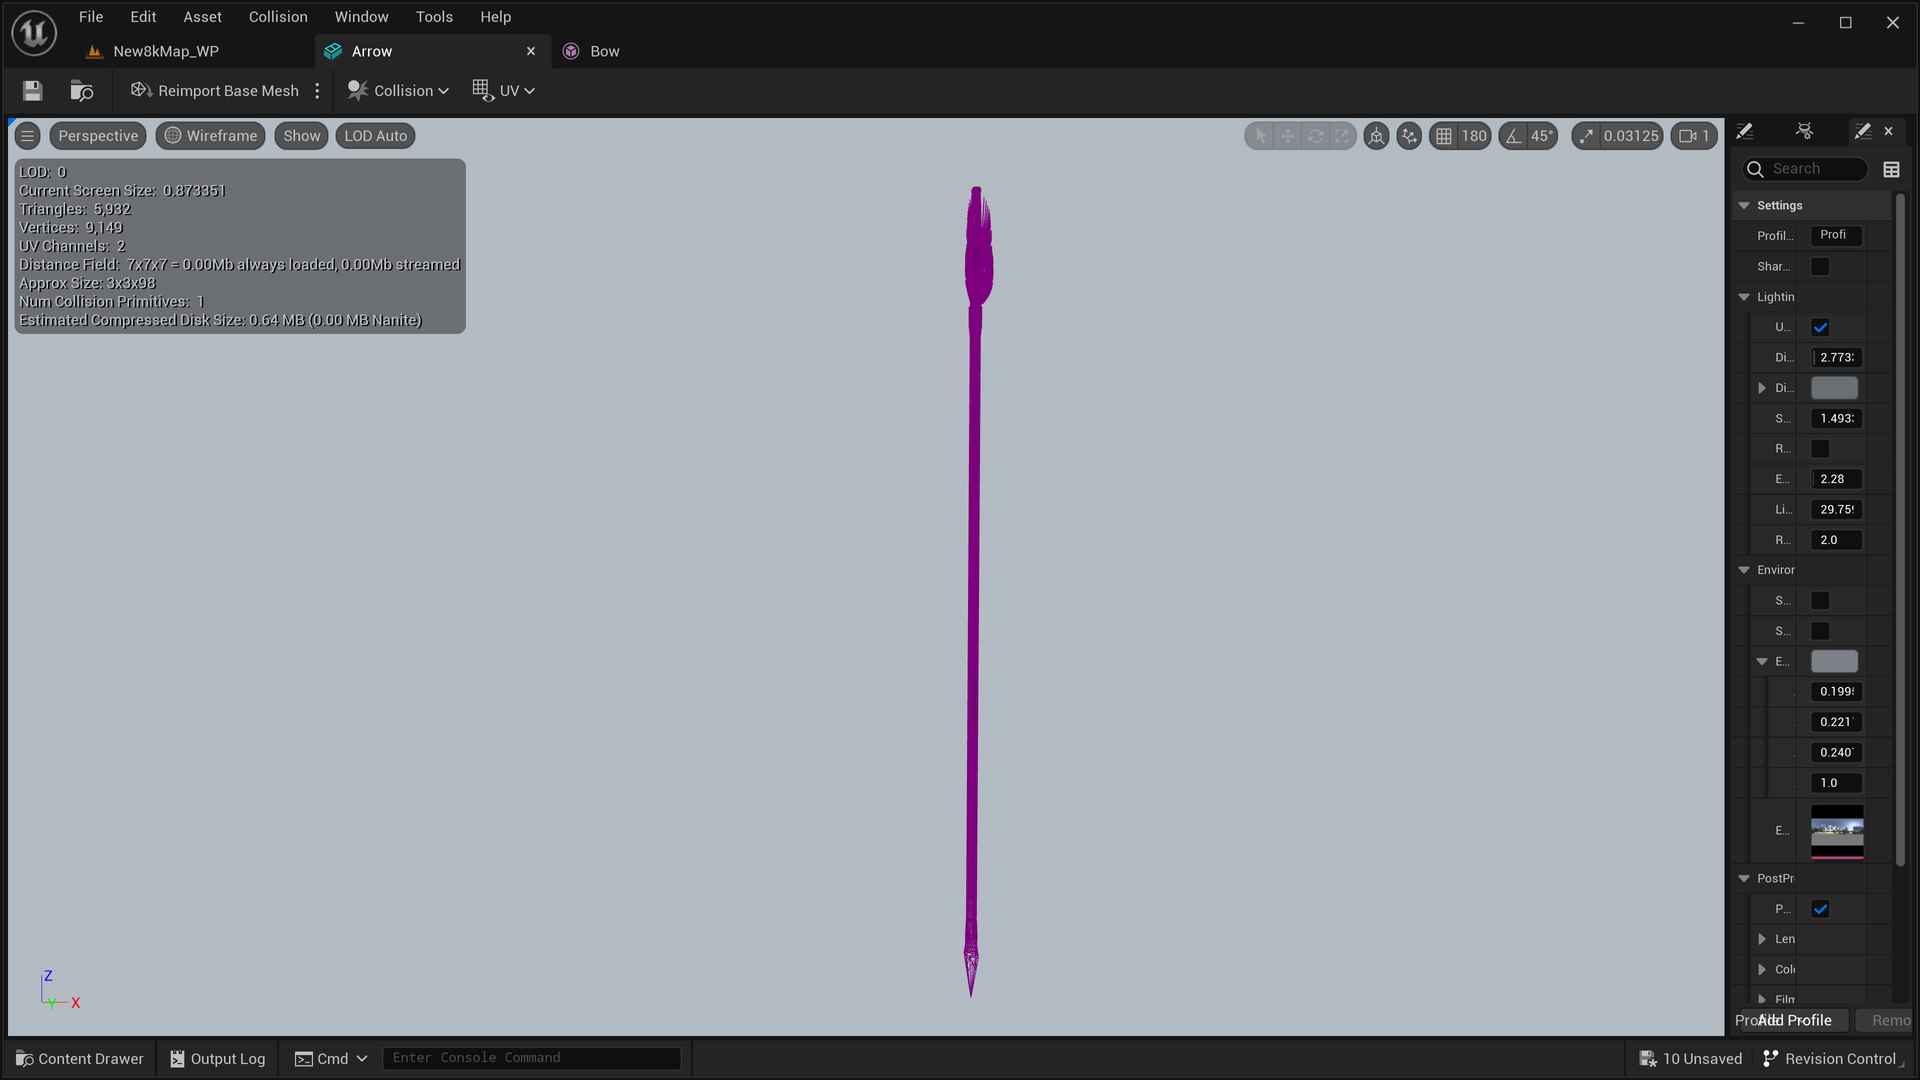1920x1080 pixels.
Task: Open the File menu
Action: pyautogui.click(x=91, y=17)
